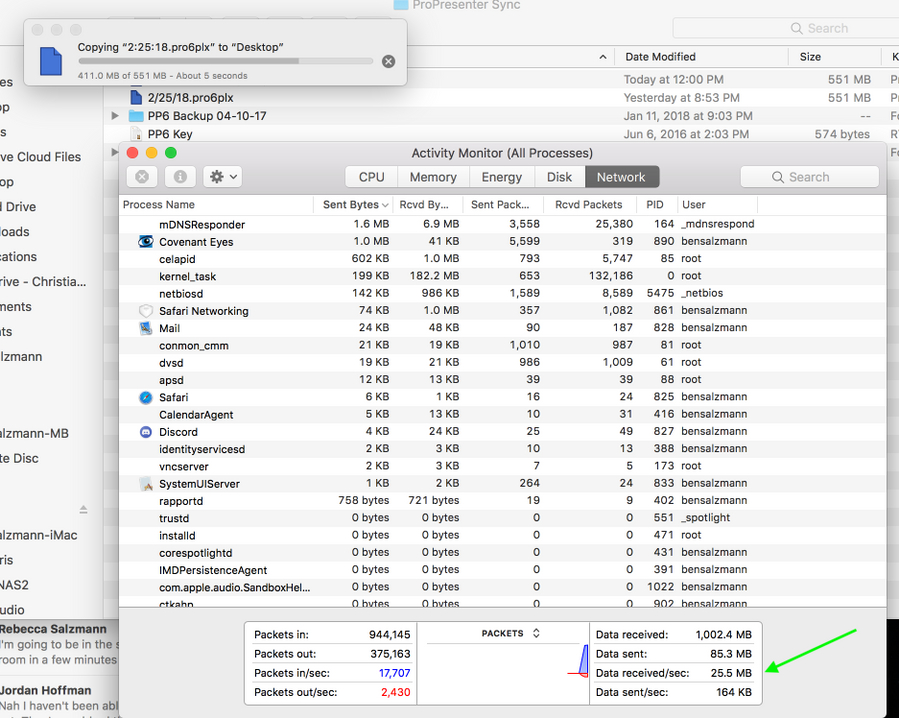
Task: Expand PP6 Backup 04-10-17 folder in Finder
Action: [115, 116]
